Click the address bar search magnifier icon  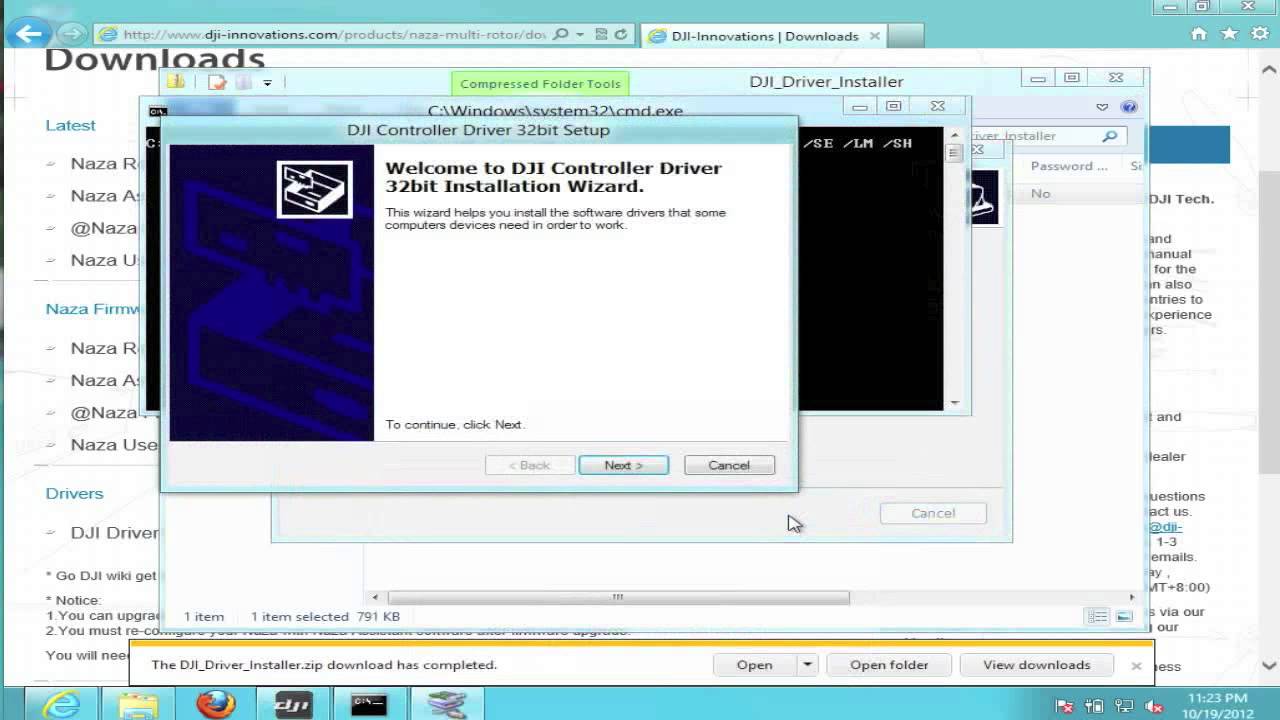(561, 34)
